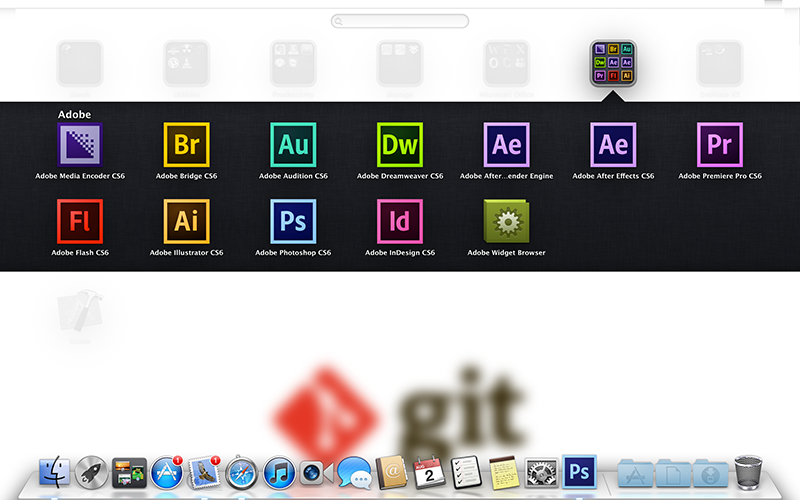Open Reminders checklist in Dock
Image resolution: width=800 pixels, height=500 pixels.
tap(466, 472)
